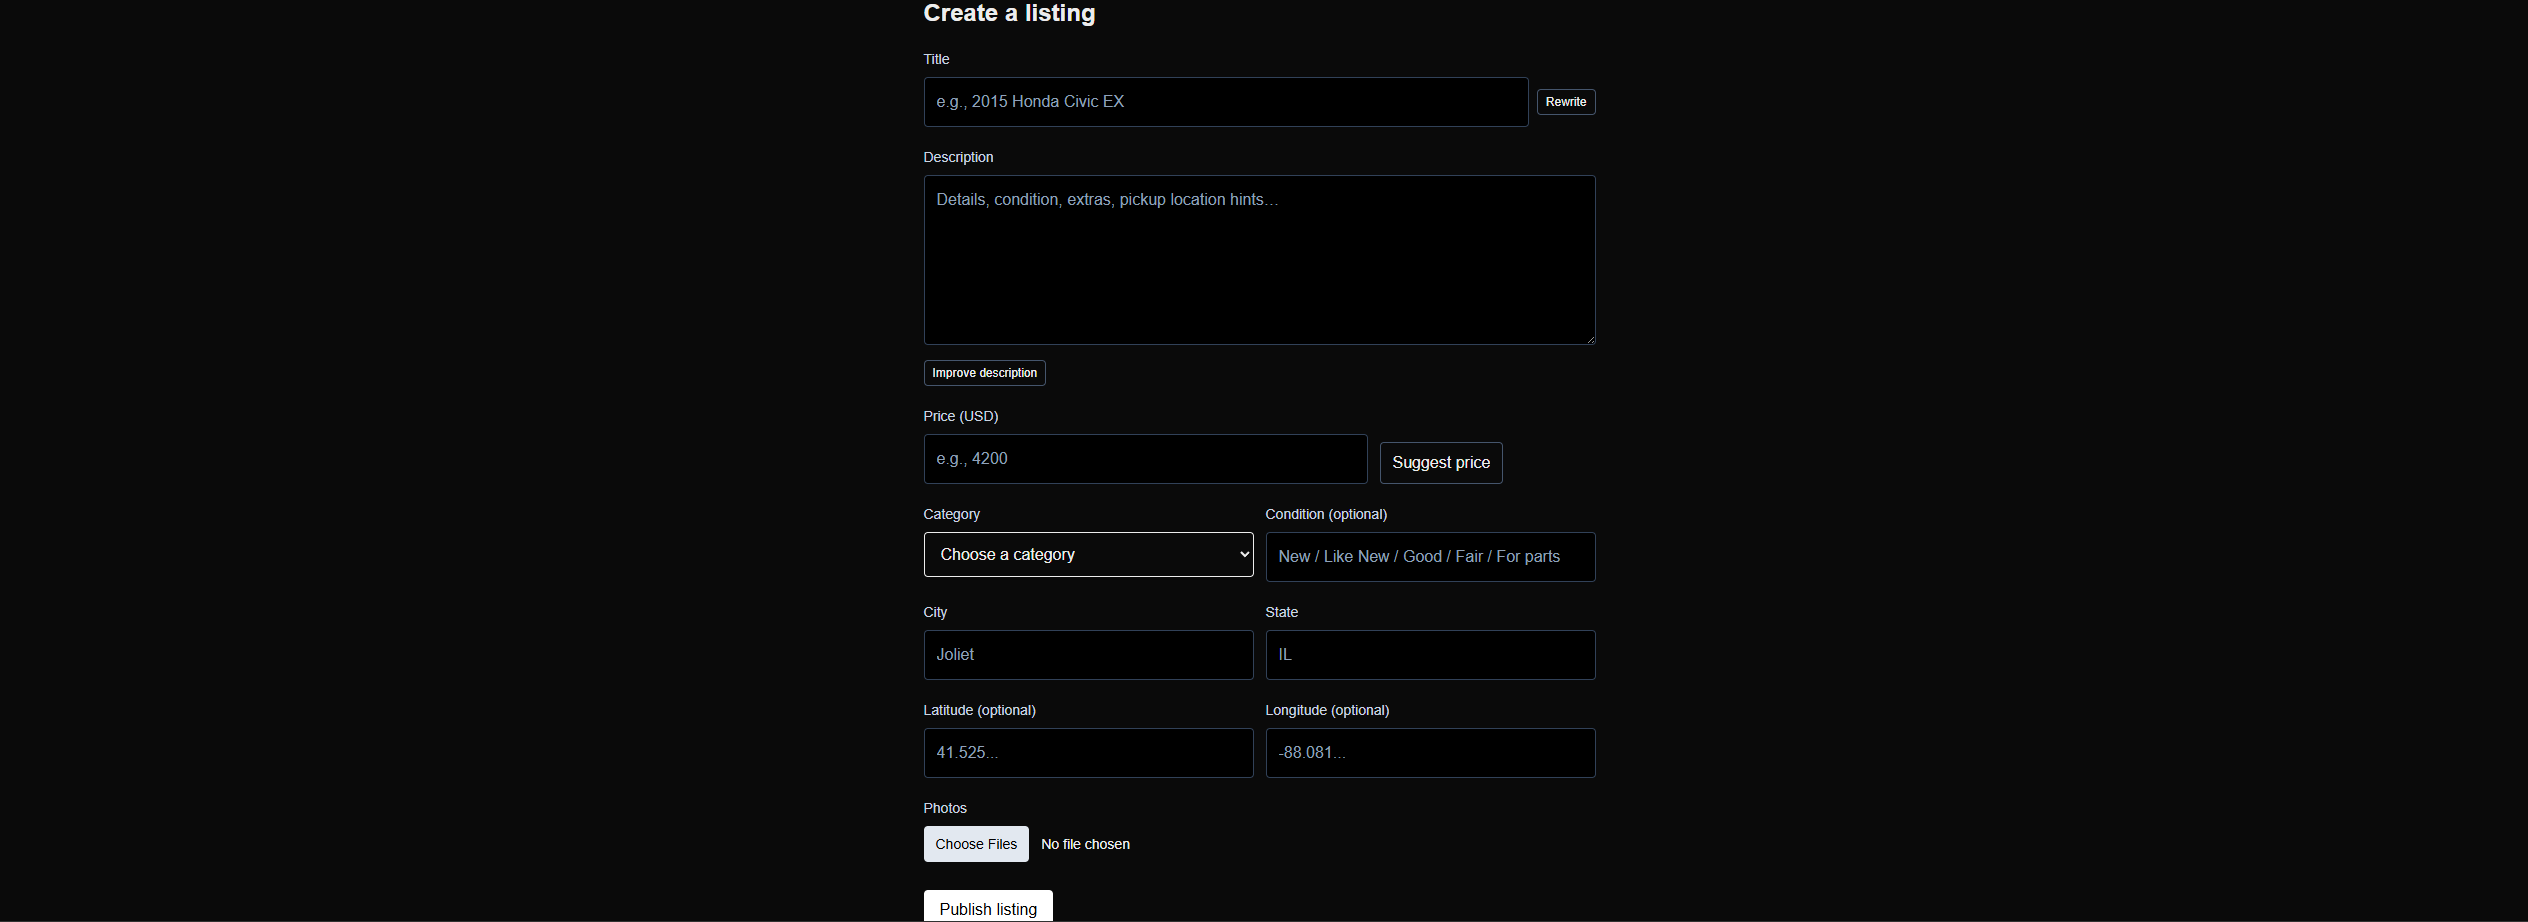Screen dimensions: 2528x922
Task: Click the Description field label
Action: click(x=958, y=158)
